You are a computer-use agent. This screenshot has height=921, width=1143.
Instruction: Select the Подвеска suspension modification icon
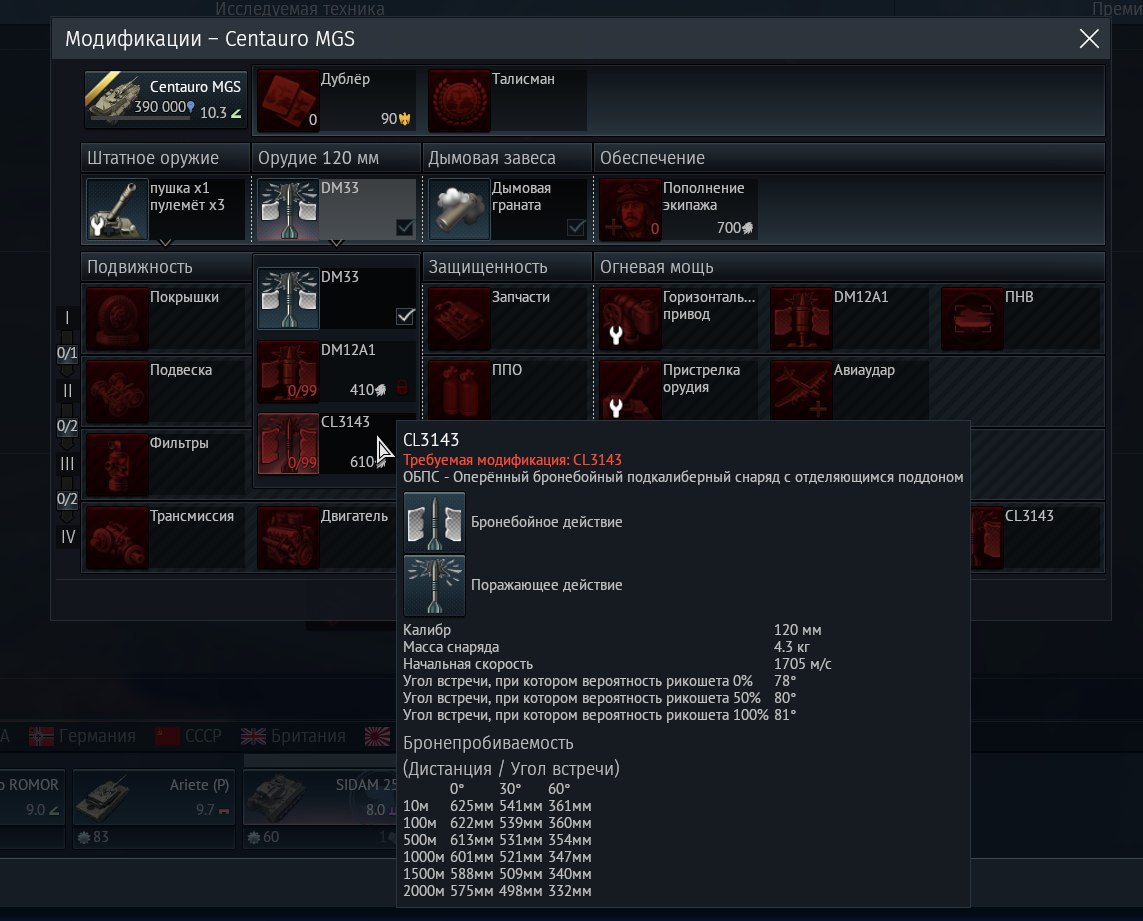point(117,392)
